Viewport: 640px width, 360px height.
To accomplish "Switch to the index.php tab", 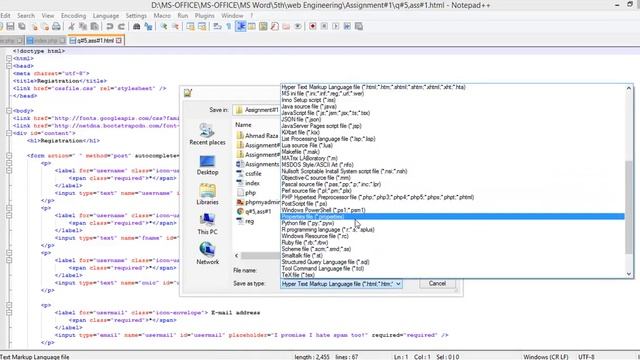I will click(x=46, y=40).
